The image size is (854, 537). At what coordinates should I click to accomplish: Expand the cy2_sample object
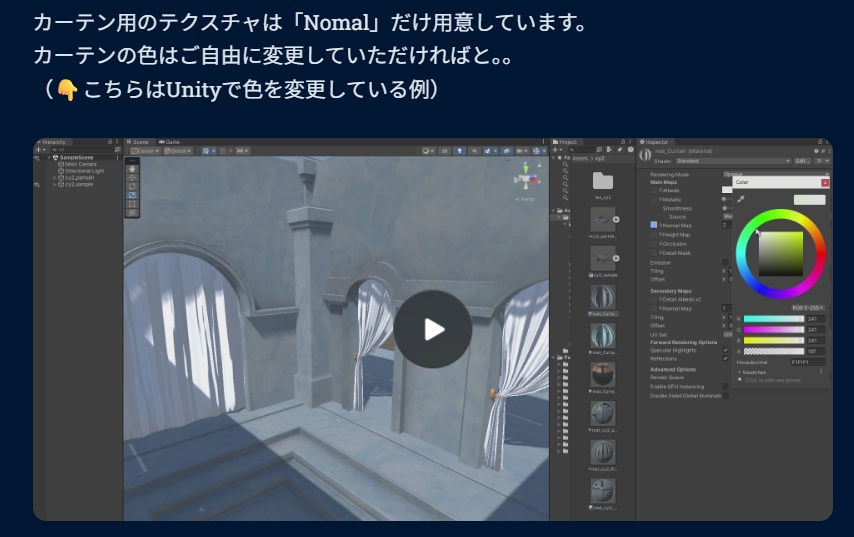coord(54,184)
